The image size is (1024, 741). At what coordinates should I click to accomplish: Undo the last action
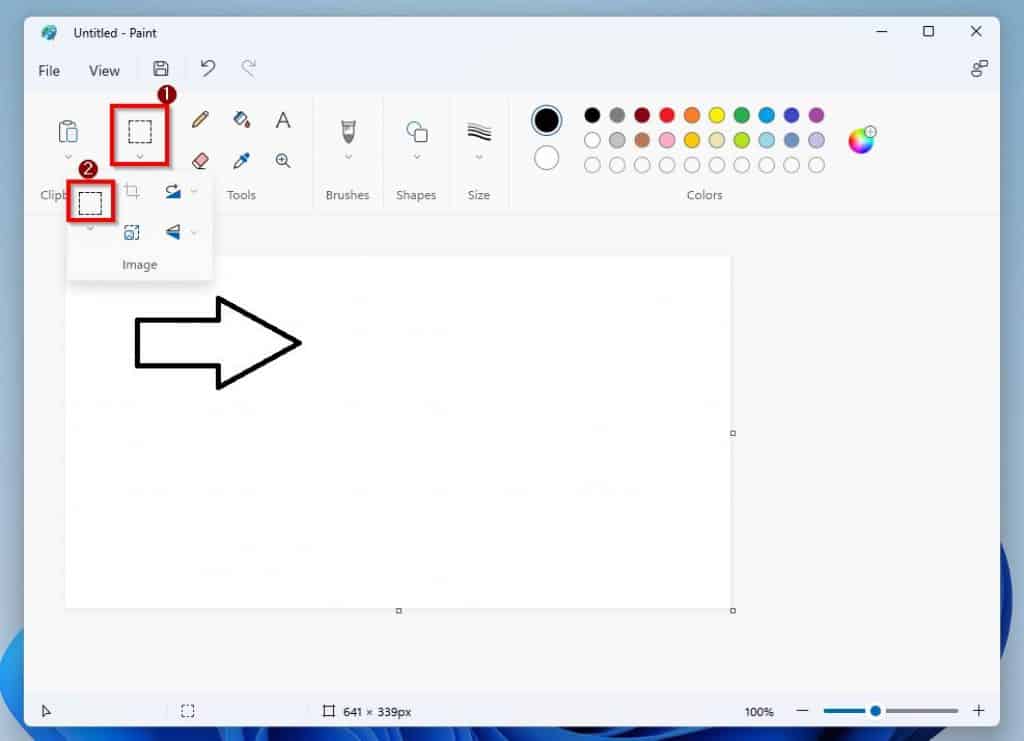point(208,68)
